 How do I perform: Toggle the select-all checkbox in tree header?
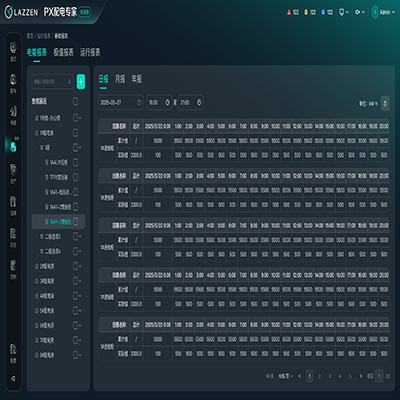pos(76,101)
